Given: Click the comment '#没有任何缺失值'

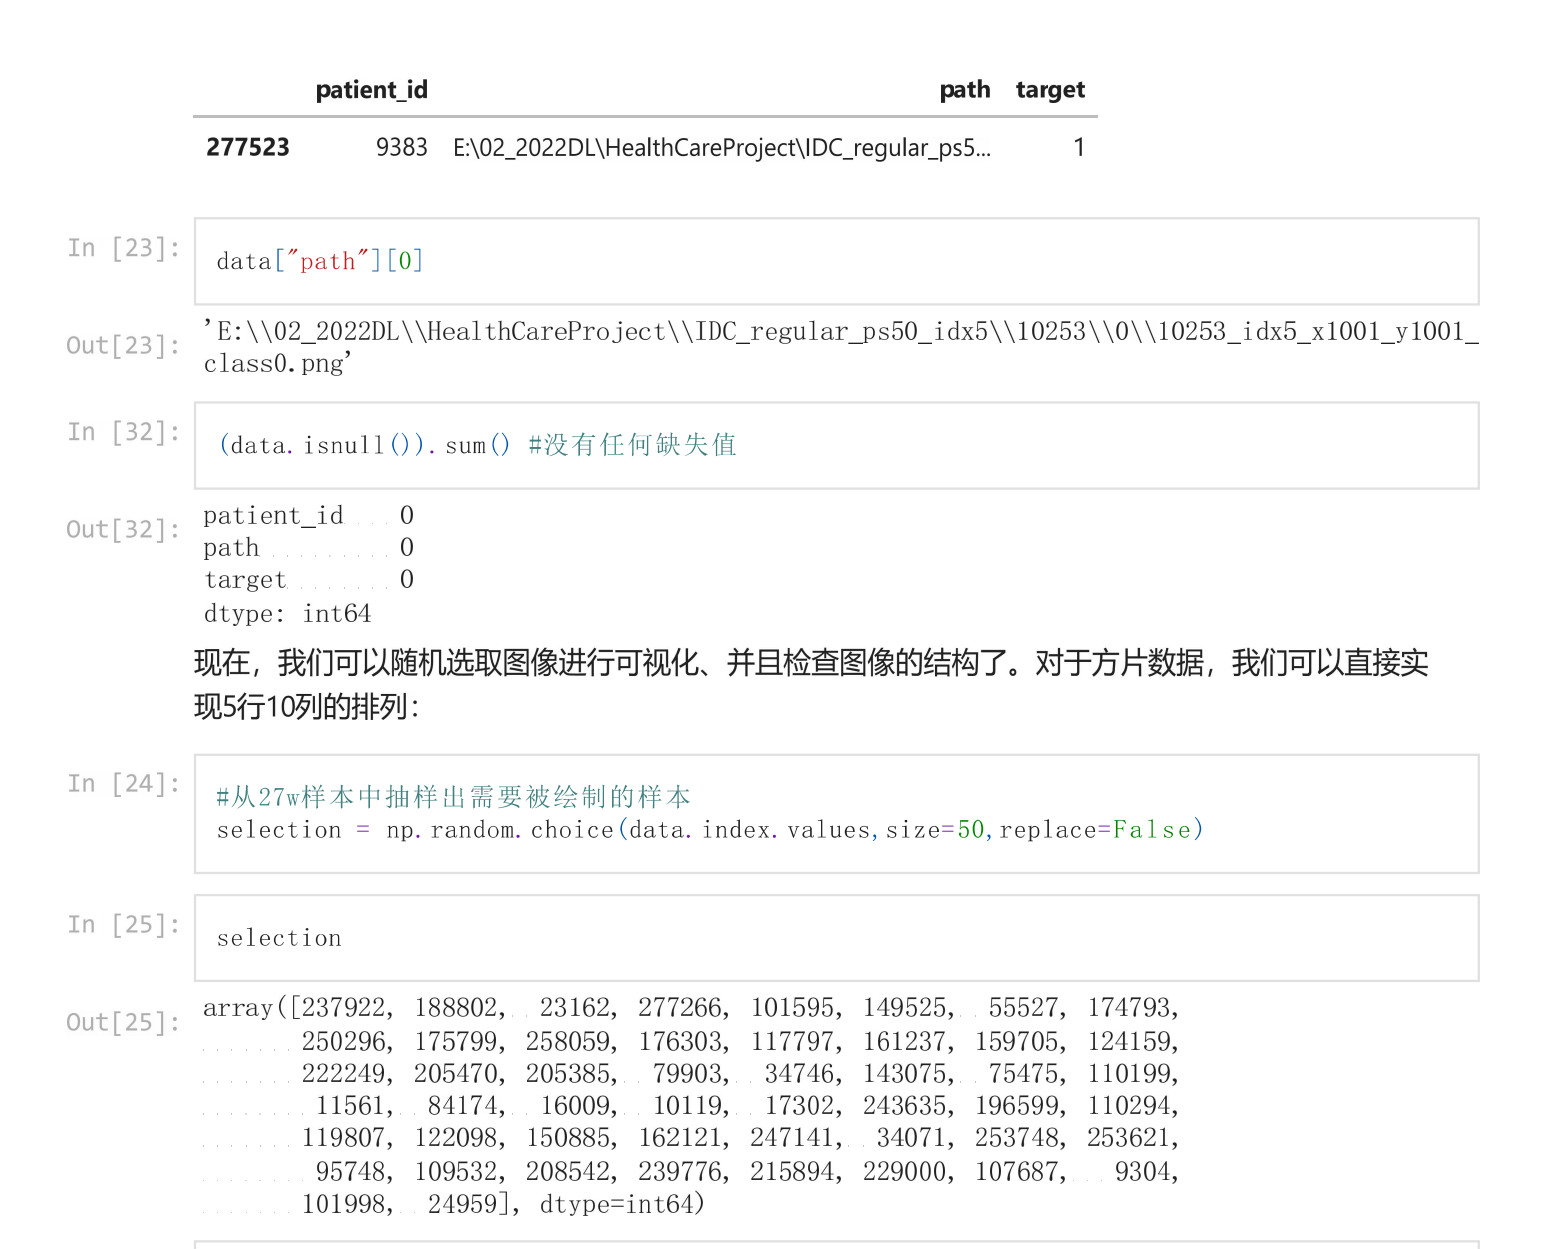Looking at the screenshot, I should tap(633, 445).
